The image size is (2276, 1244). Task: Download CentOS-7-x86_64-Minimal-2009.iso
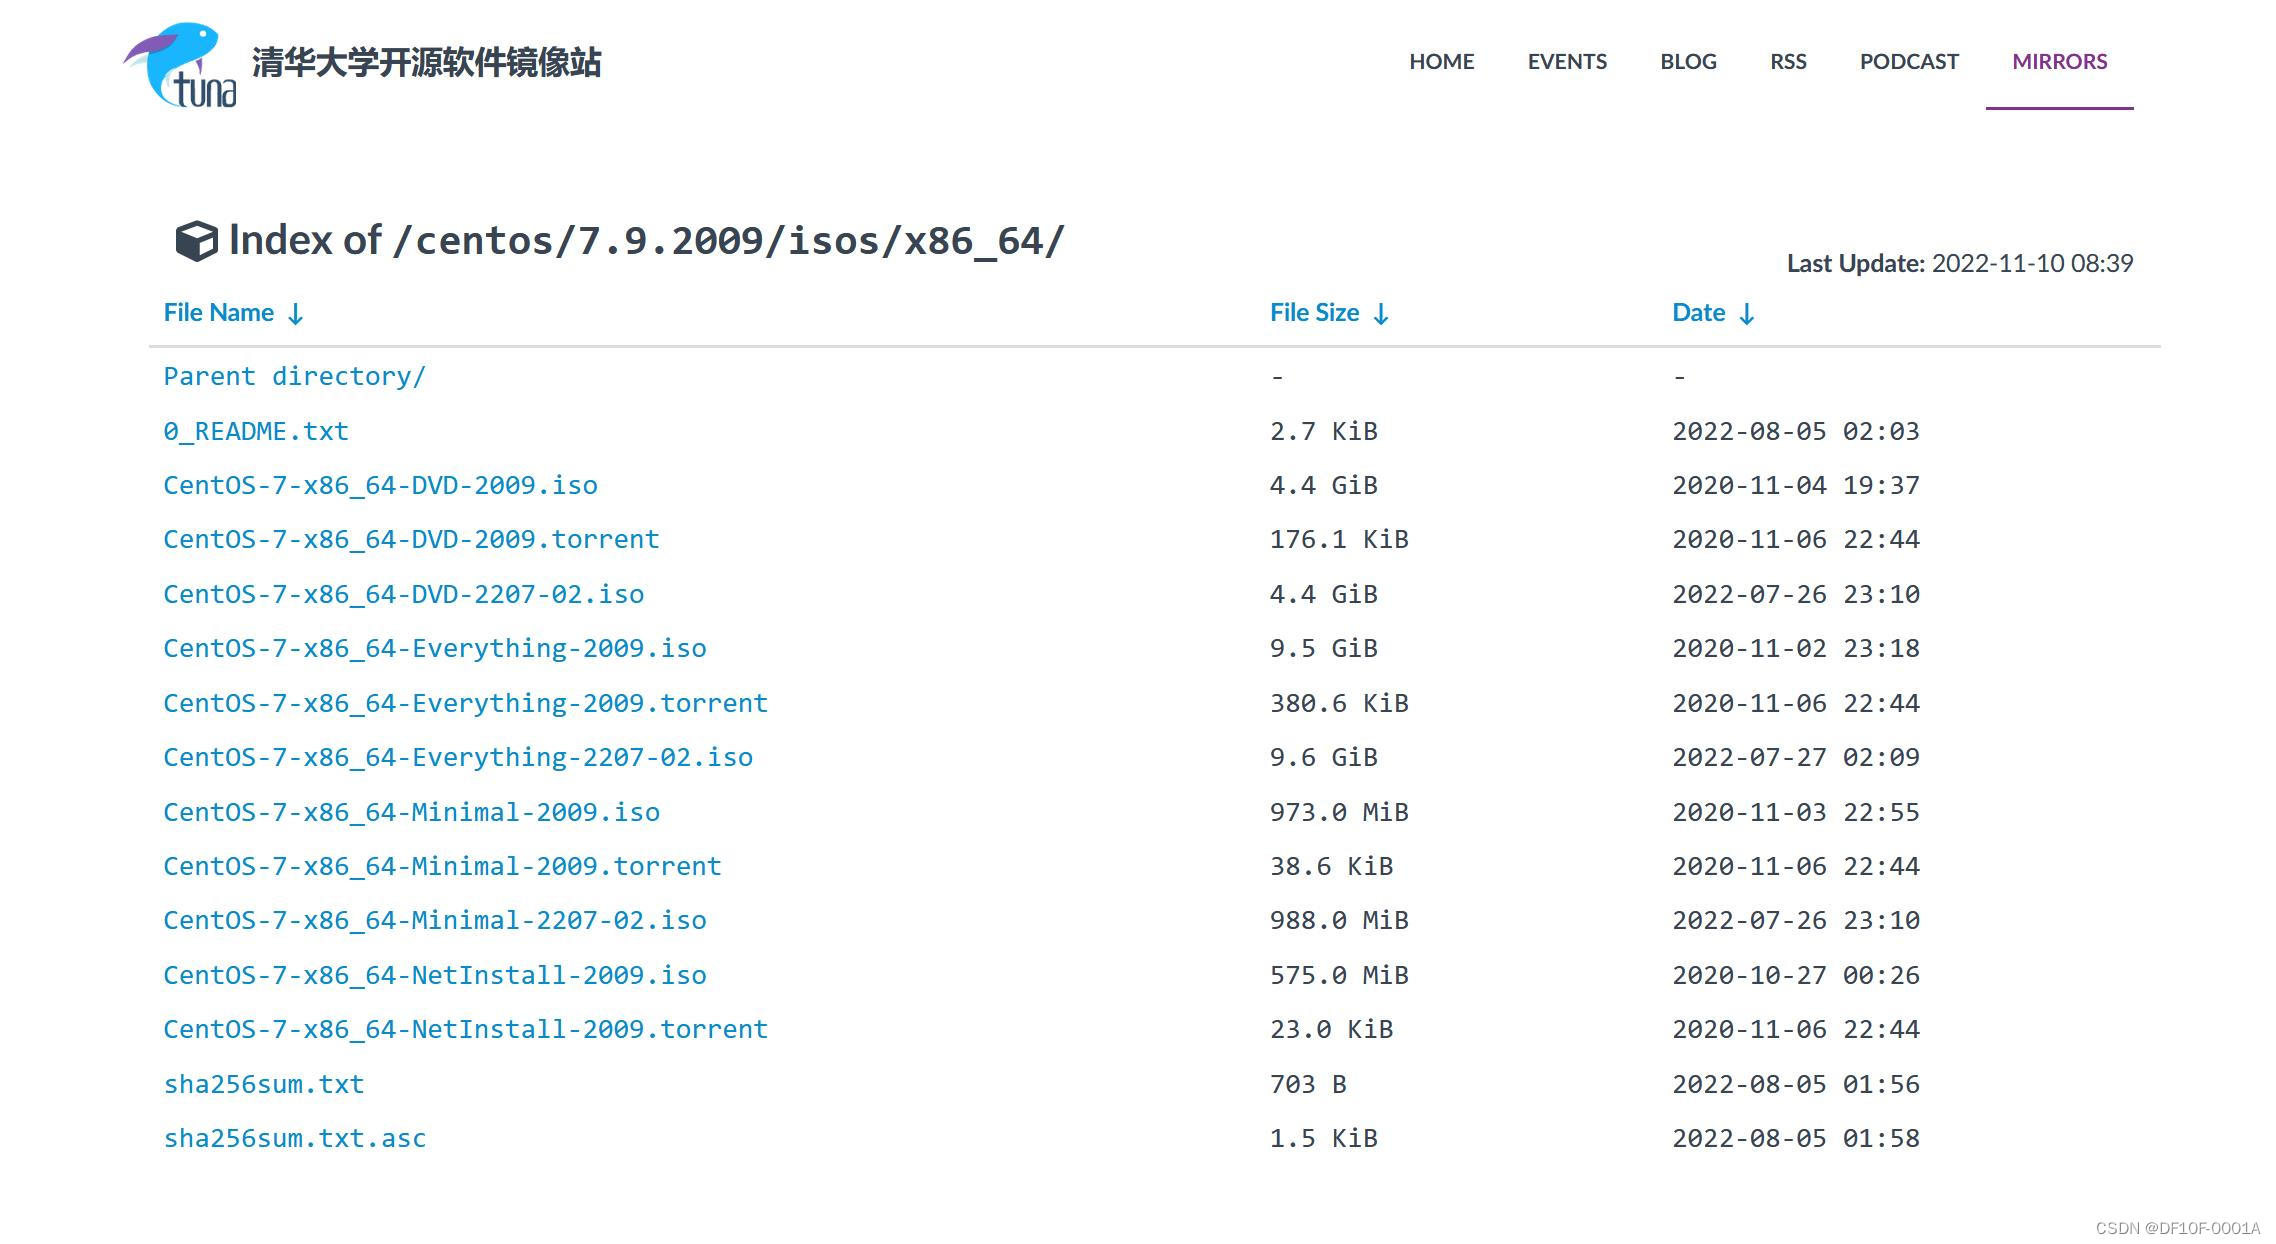[x=412, y=812]
